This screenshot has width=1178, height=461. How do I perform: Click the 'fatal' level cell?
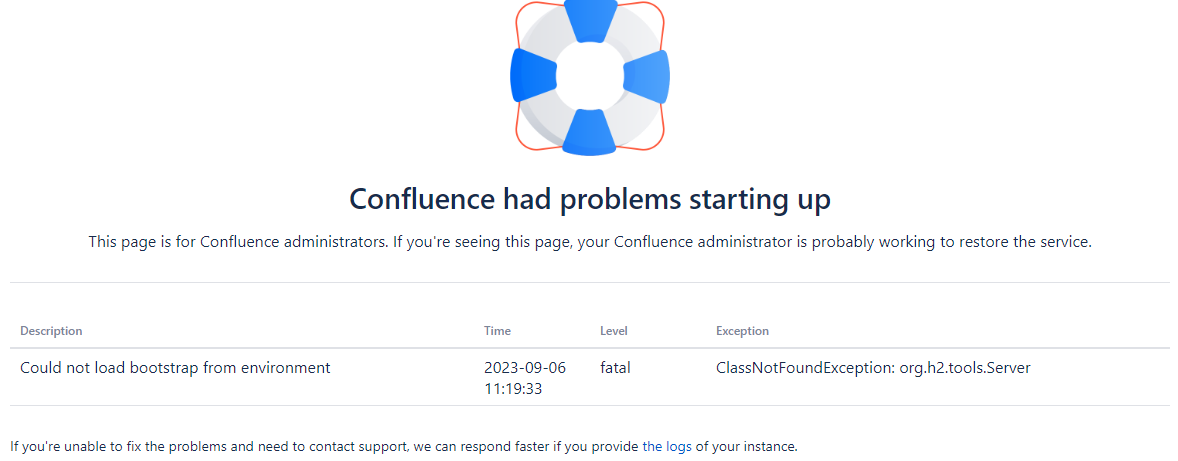(x=615, y=368)
